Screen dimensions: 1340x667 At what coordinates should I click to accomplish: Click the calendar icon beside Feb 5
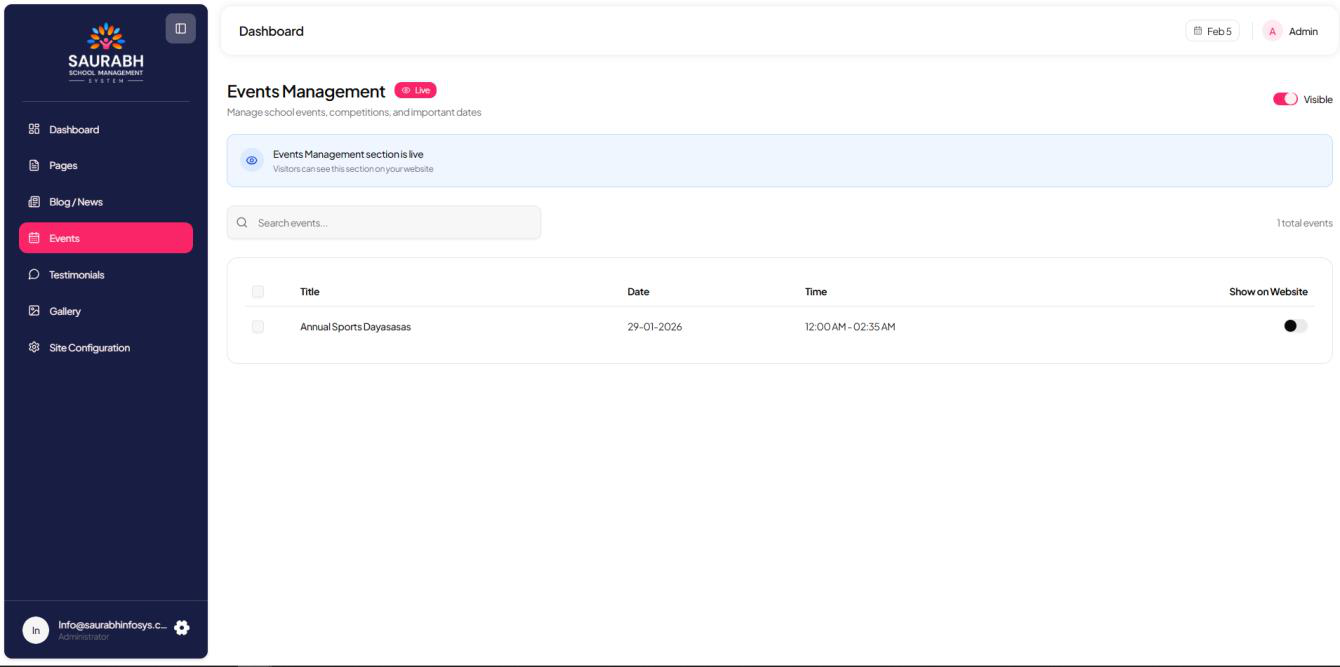coord(1198,31)
